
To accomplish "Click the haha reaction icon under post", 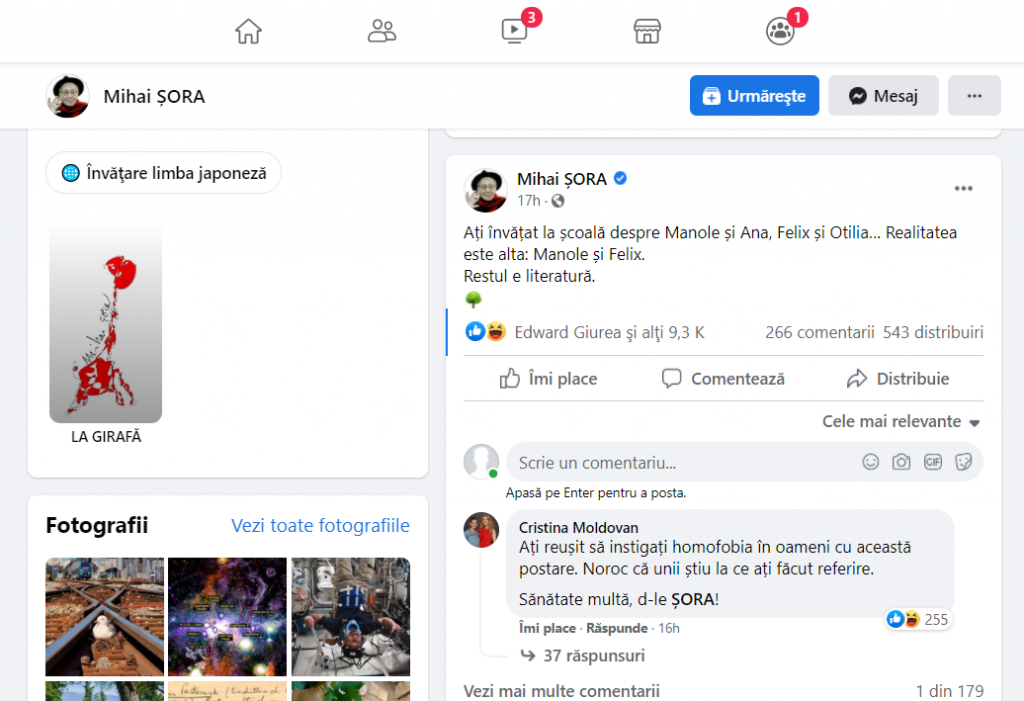I will tap(496, 332).
